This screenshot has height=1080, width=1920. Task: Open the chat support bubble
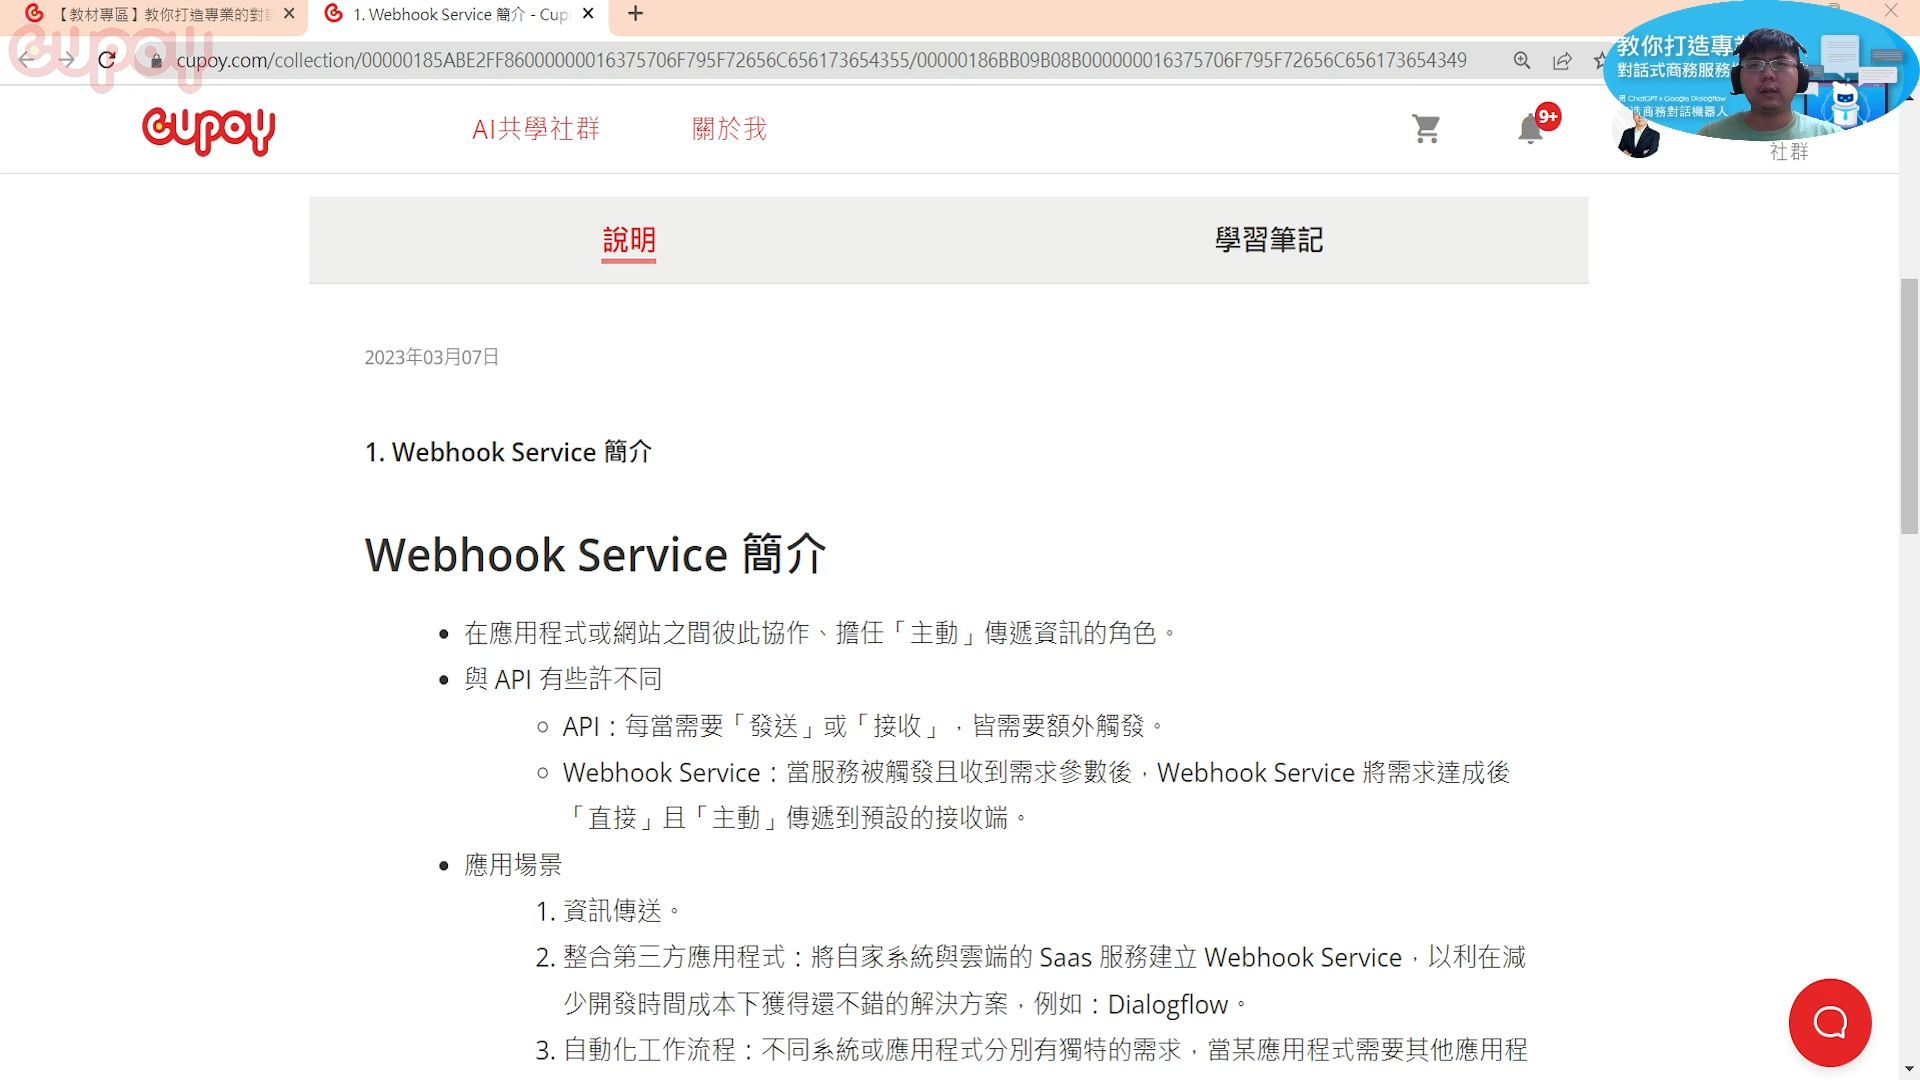(1830, 1022)
